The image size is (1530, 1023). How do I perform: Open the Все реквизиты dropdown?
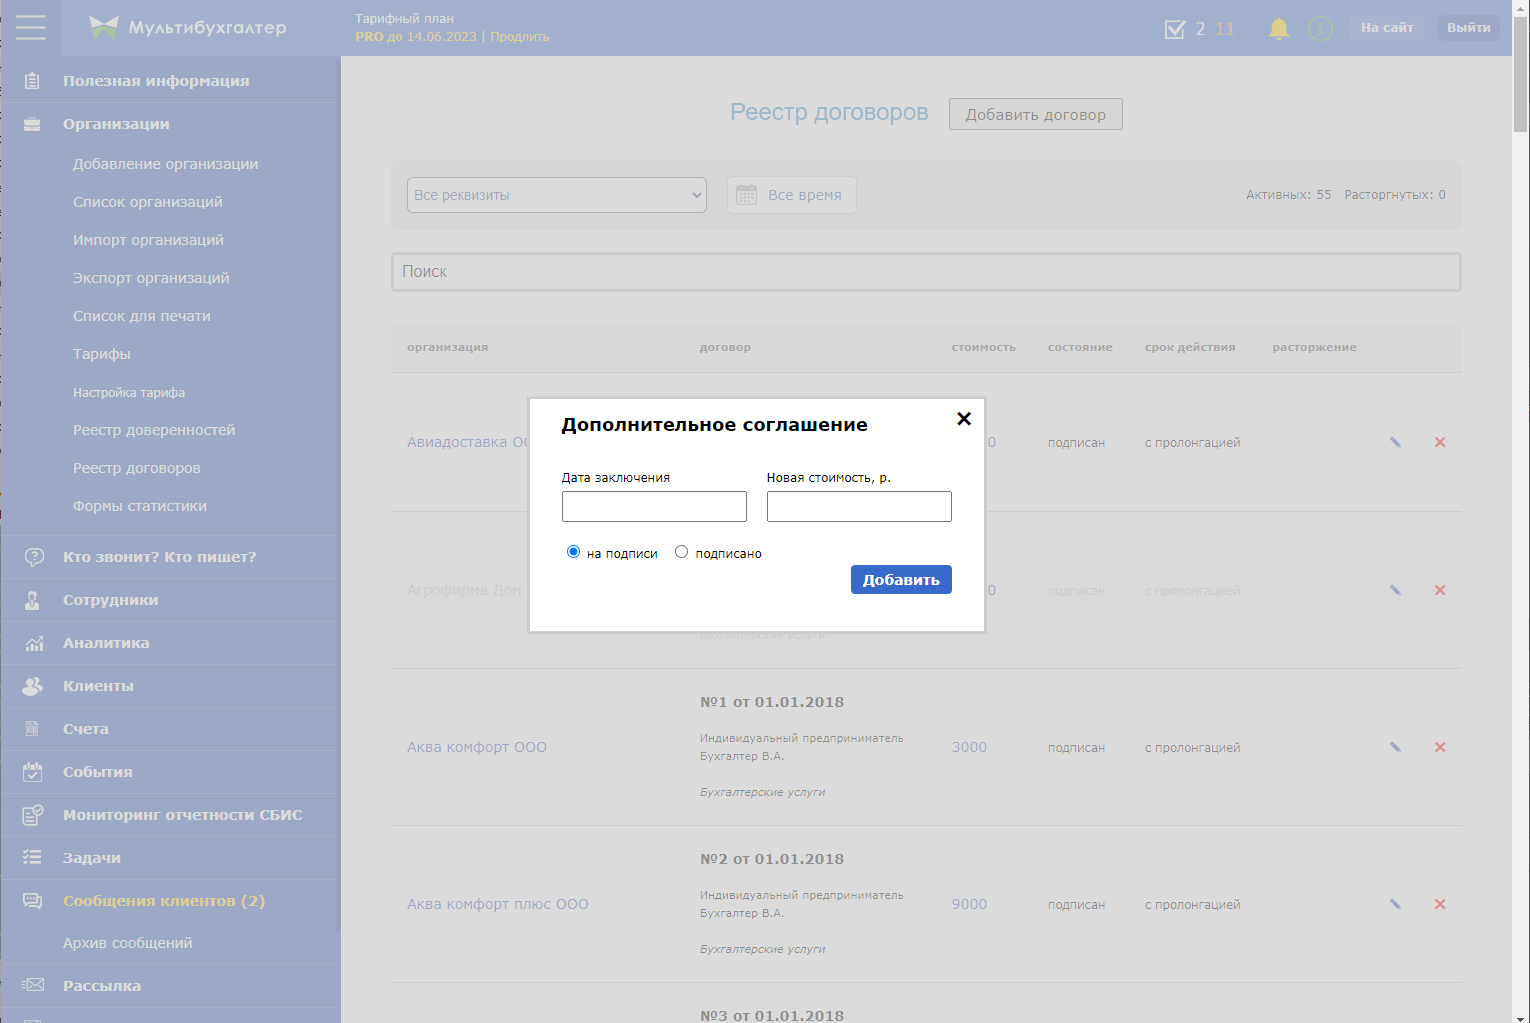[x=557, y=195]
